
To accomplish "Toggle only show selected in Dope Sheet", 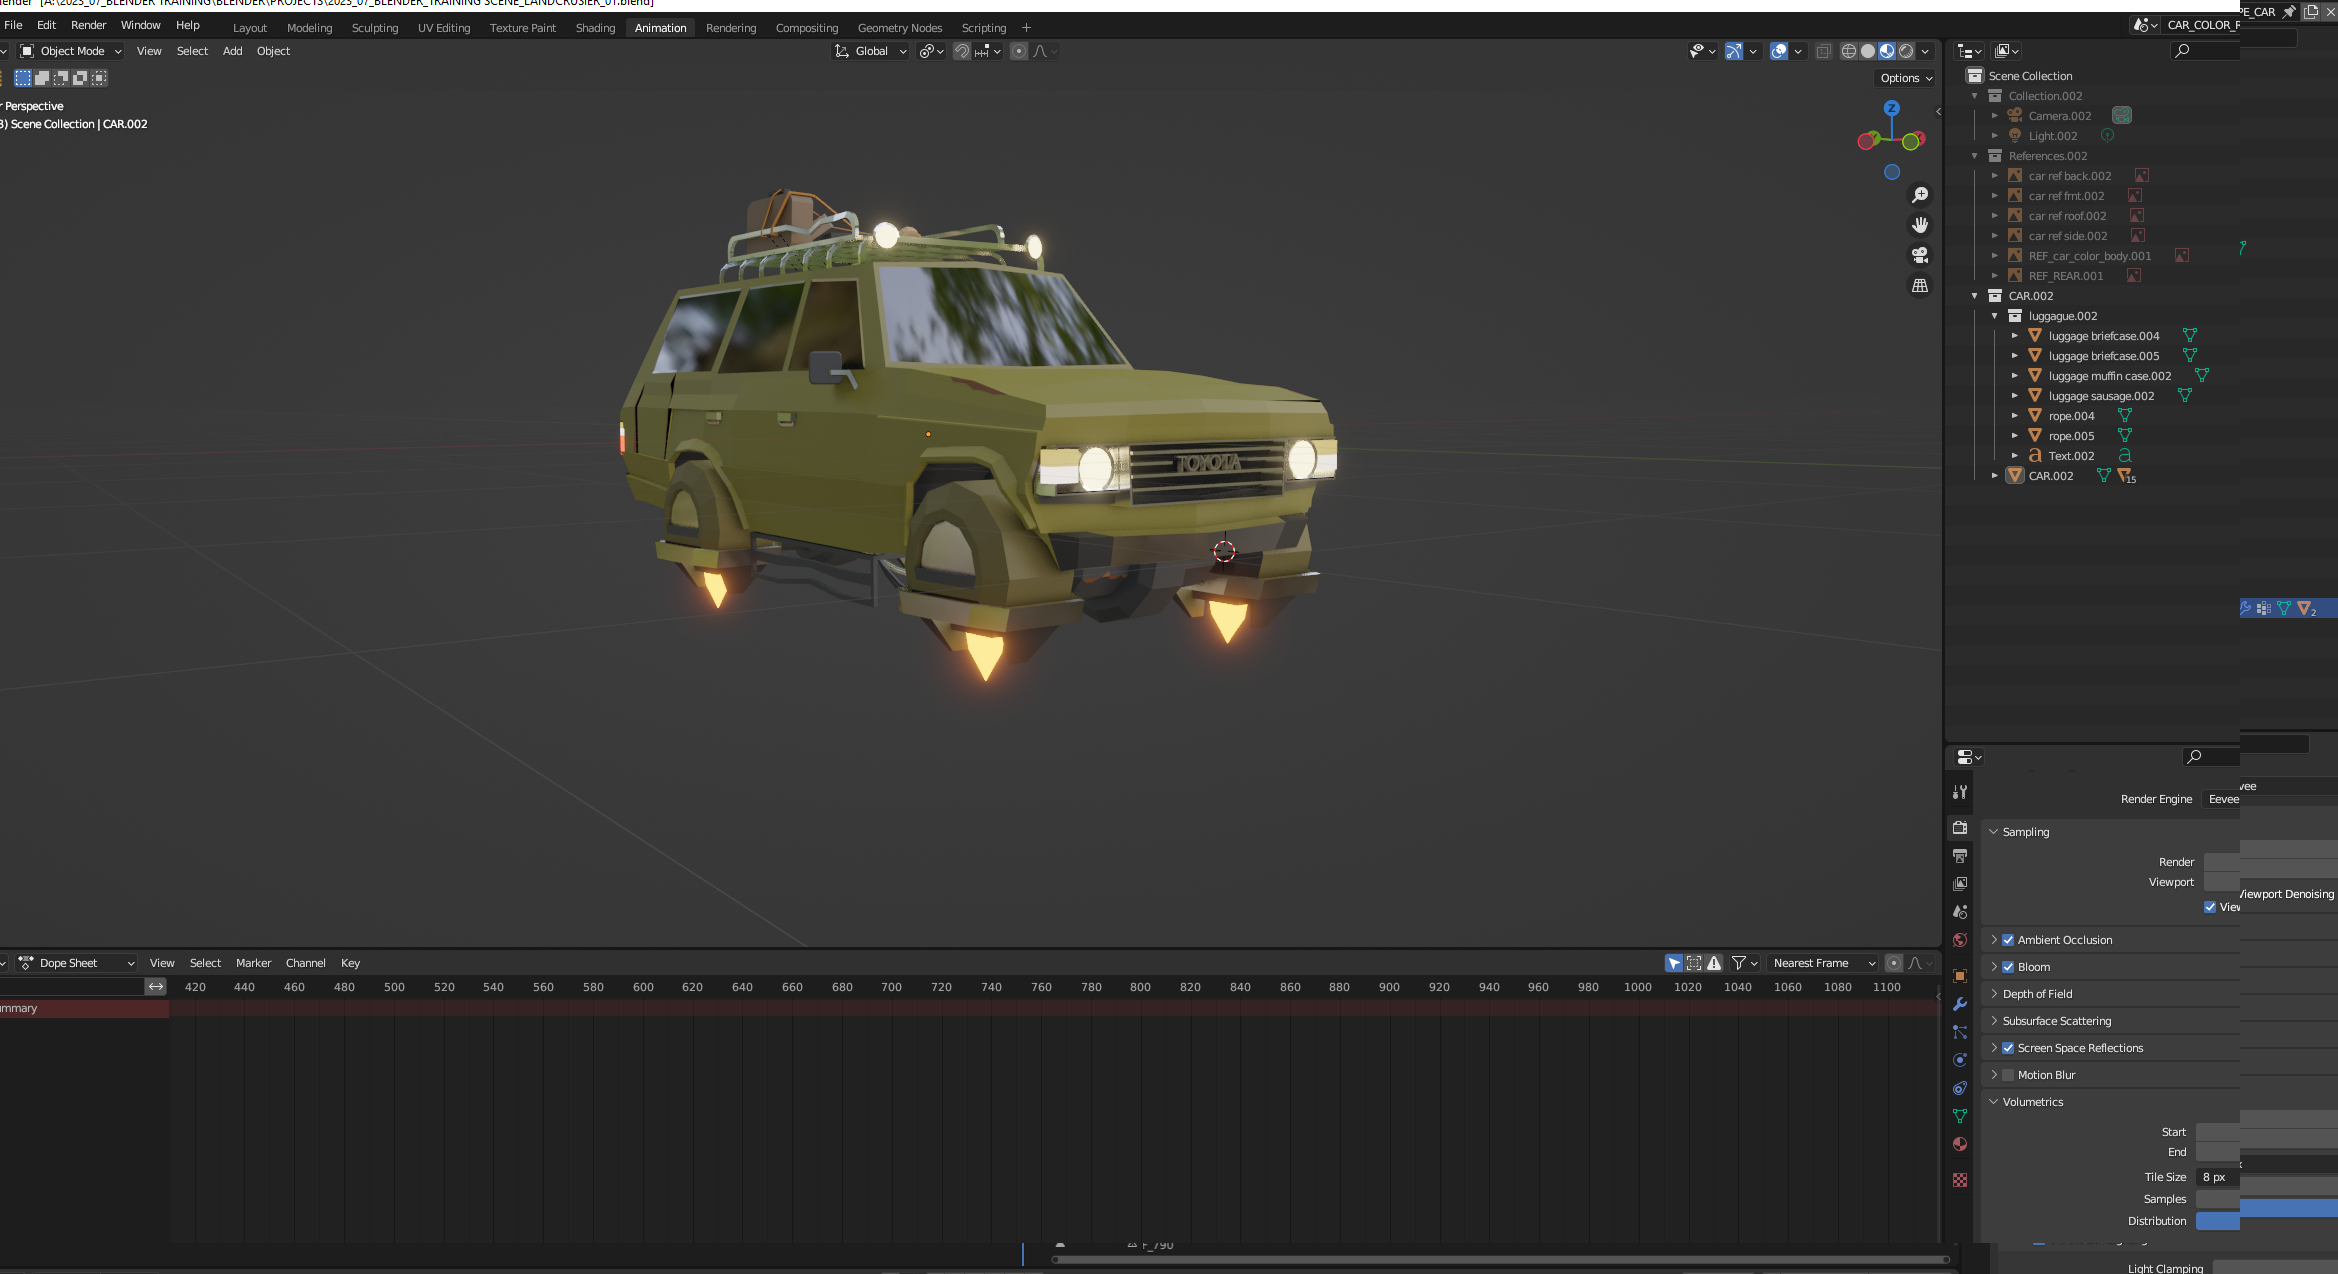I will coord(1674,963).
